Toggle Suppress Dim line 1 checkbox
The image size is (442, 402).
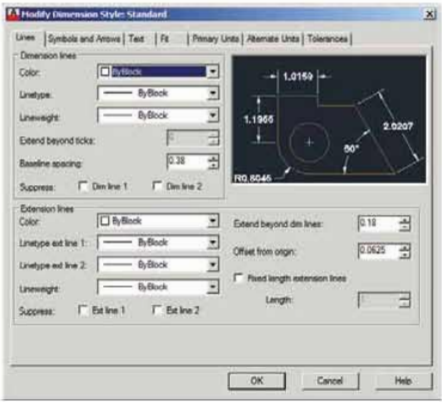pos(83,186)
